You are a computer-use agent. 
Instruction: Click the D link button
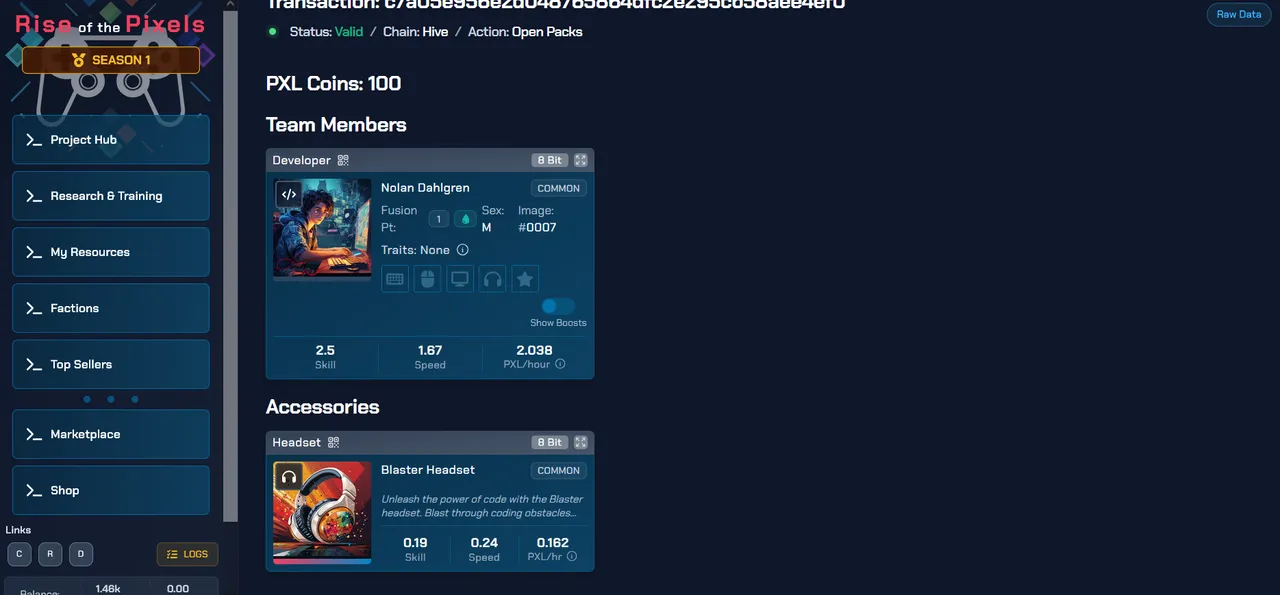coord(81,554)
